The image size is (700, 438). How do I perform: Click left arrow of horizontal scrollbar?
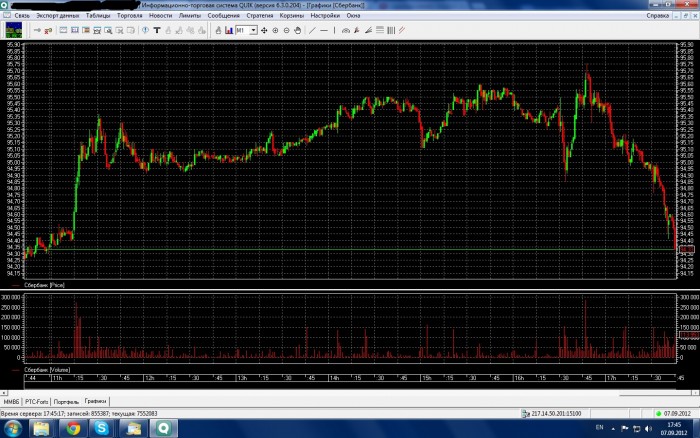4,393
